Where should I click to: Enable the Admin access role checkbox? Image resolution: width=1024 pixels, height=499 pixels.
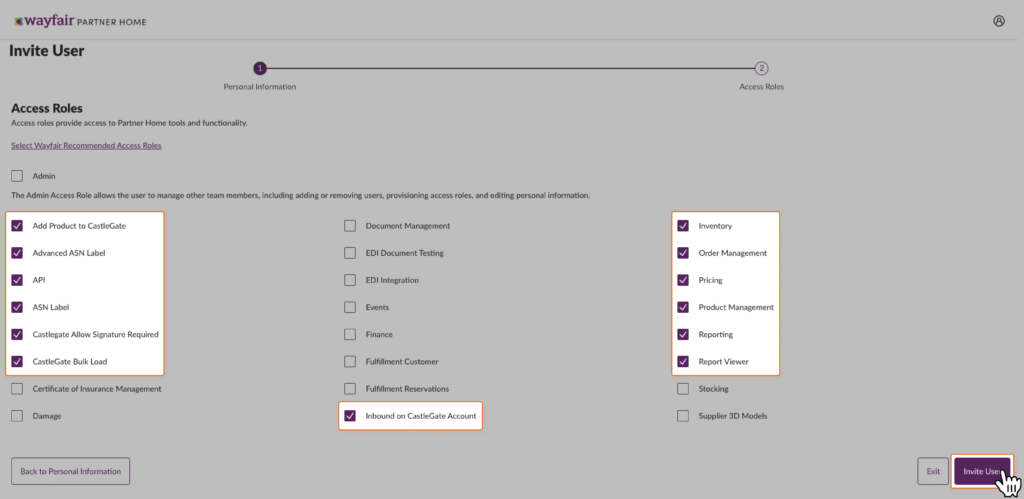tap(17, 176)
